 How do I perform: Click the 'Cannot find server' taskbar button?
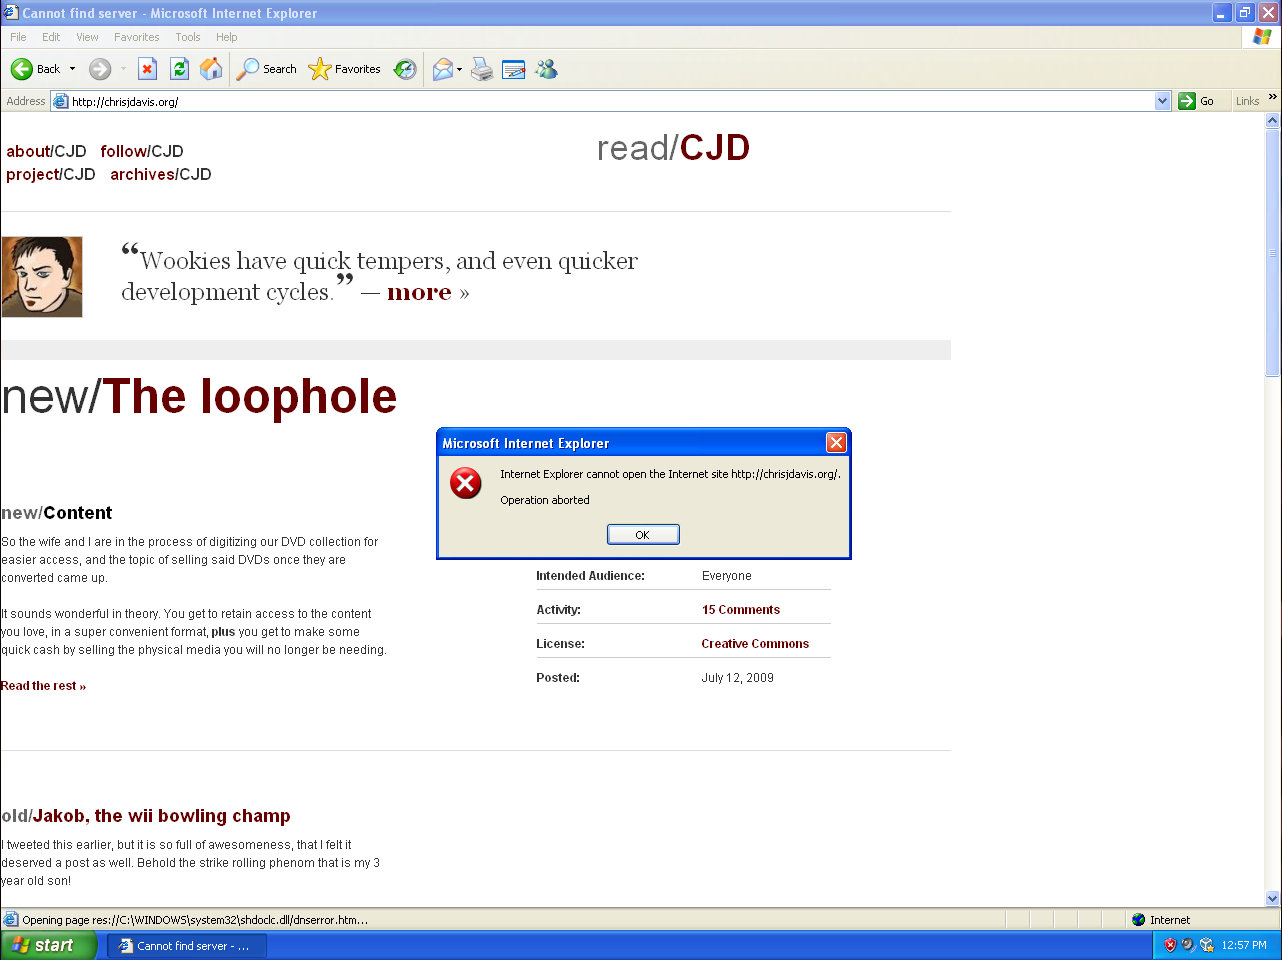187,945
